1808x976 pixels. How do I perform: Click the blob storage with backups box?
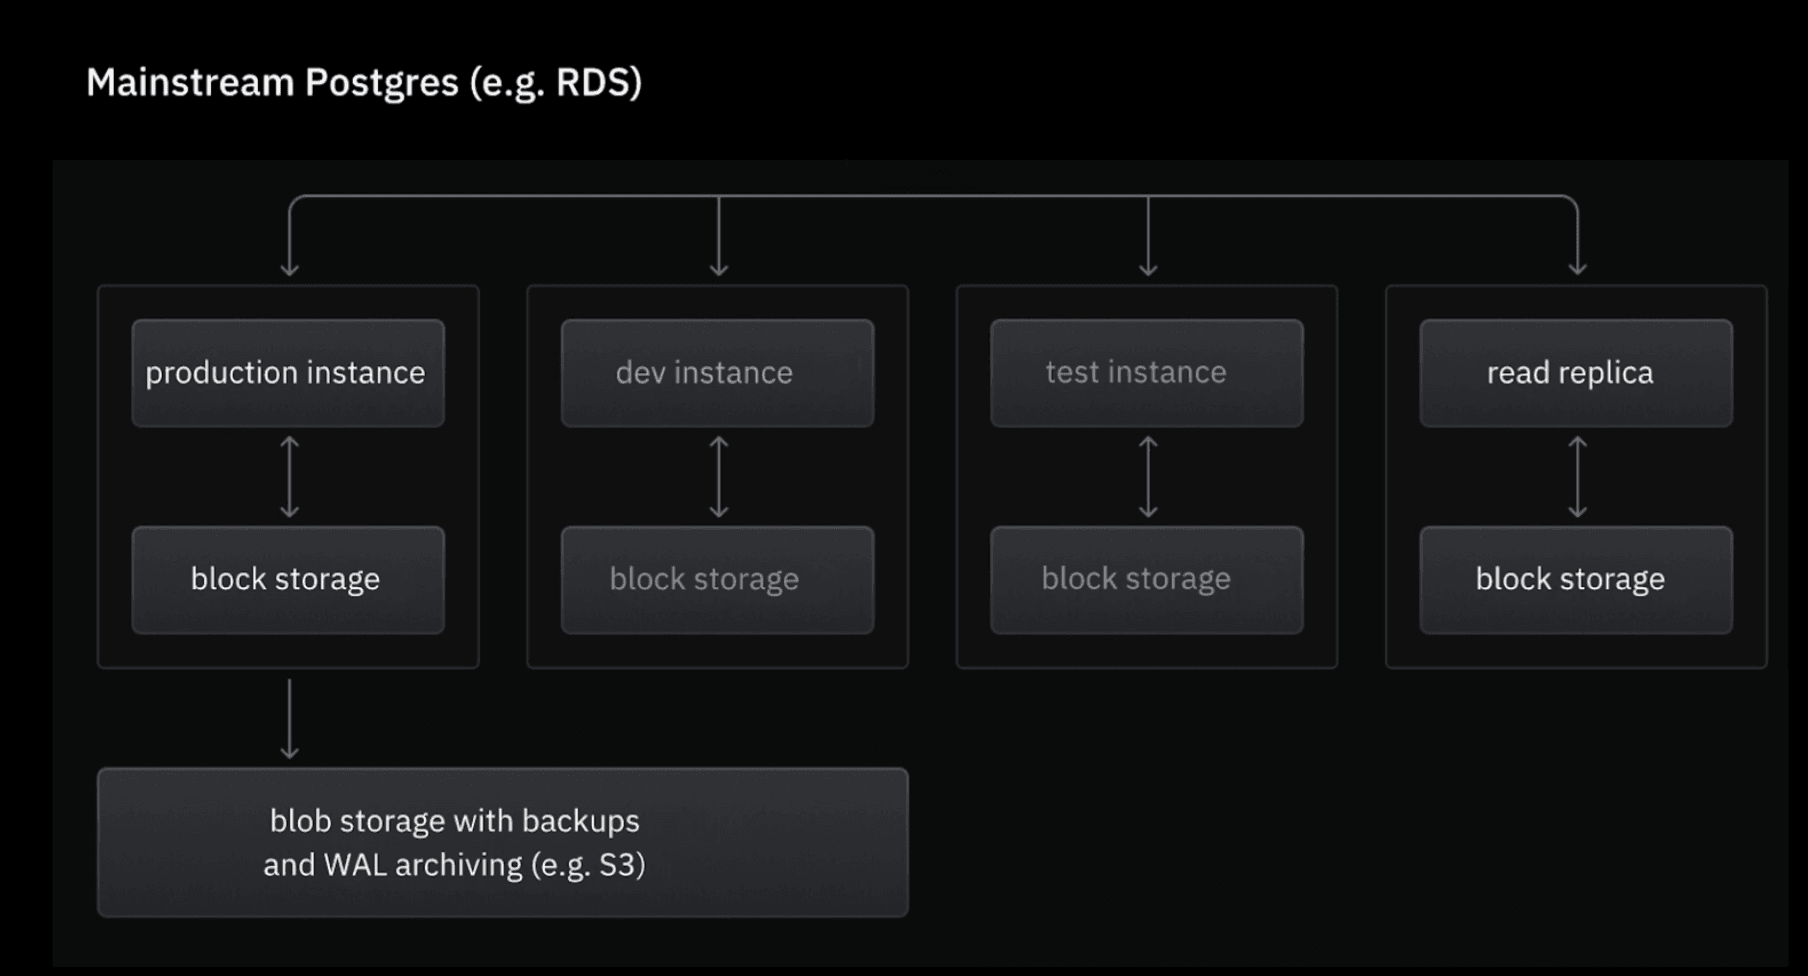click(x=502, y=842)
